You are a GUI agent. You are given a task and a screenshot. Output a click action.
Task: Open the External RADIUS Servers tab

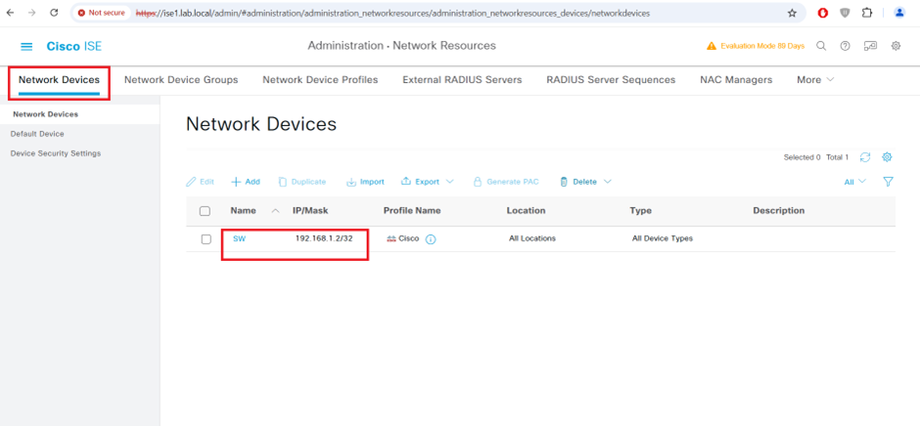click(x=462, y=80)
